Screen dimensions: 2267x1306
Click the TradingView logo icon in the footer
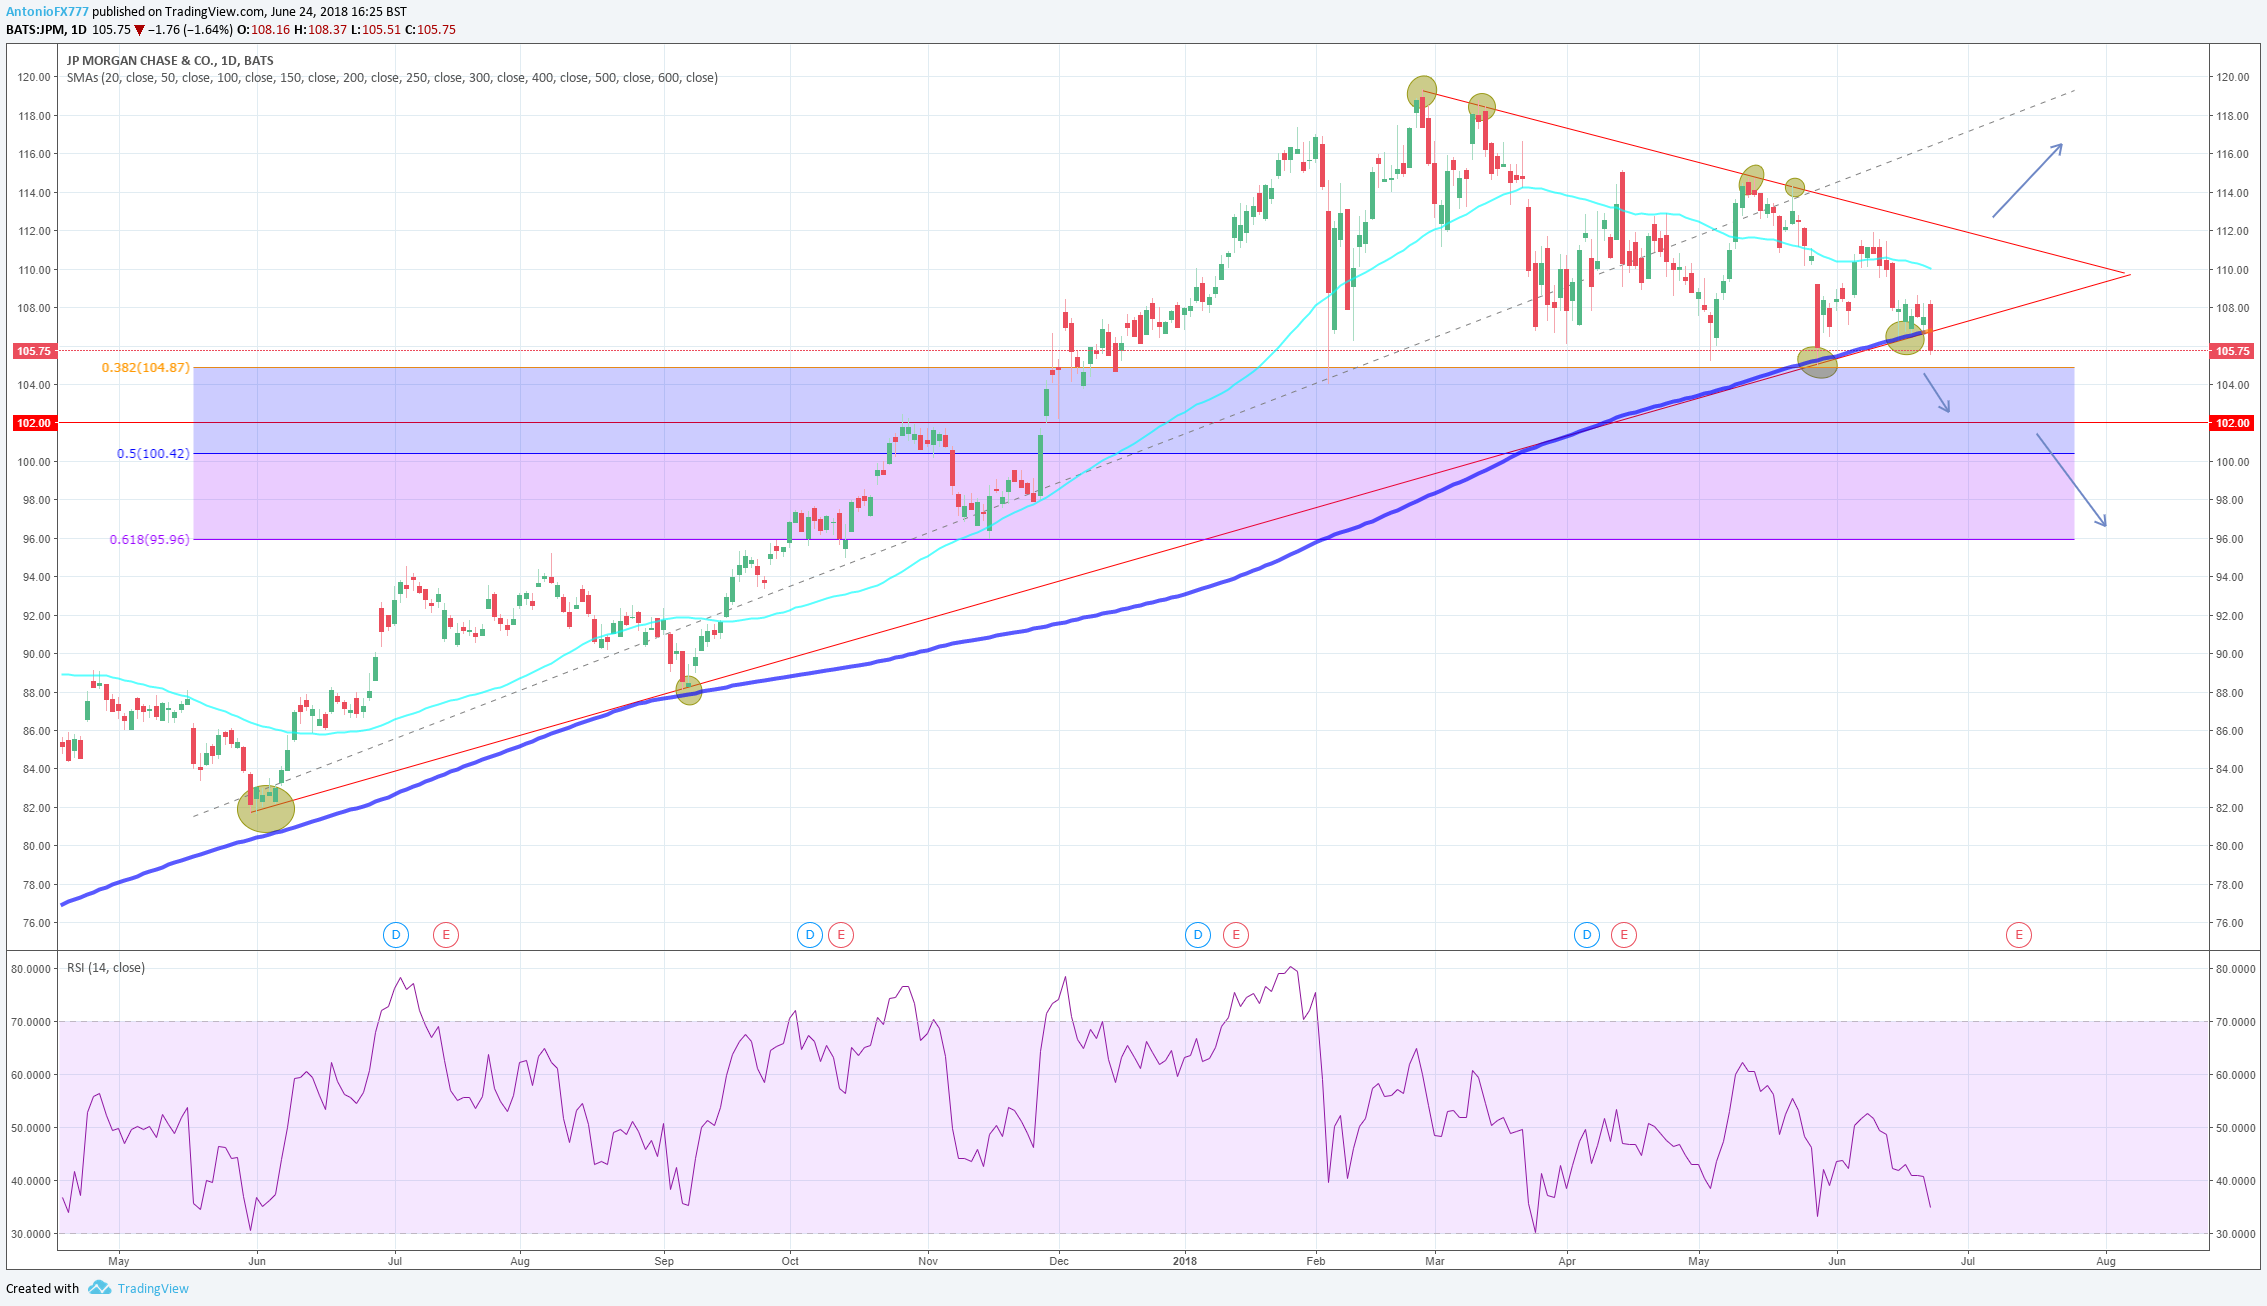click(x=99, y=1287)
